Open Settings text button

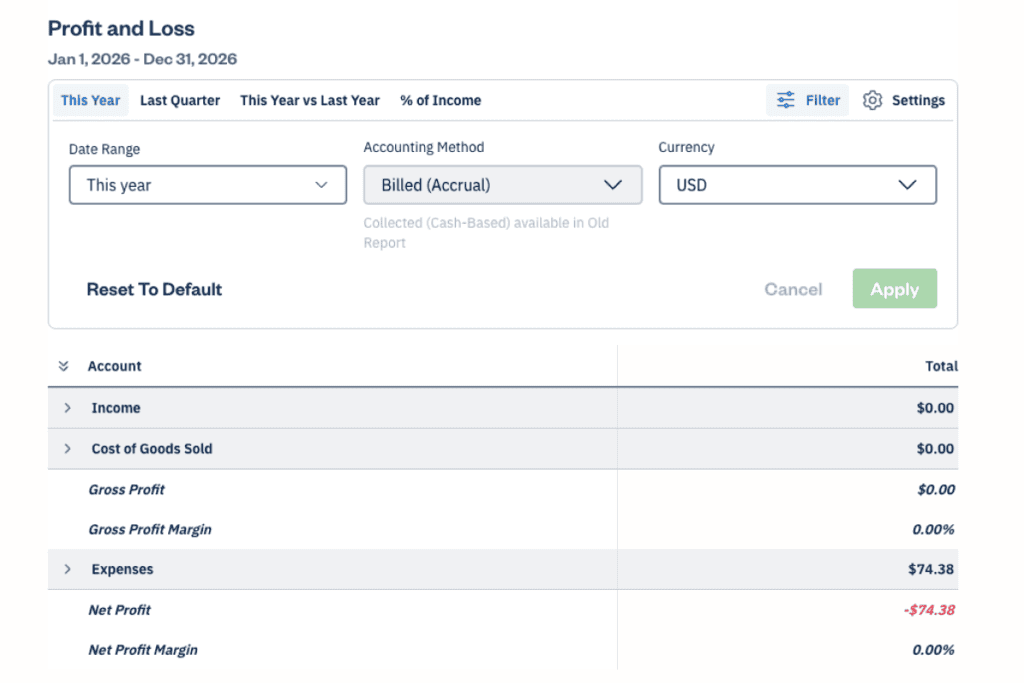918,101
